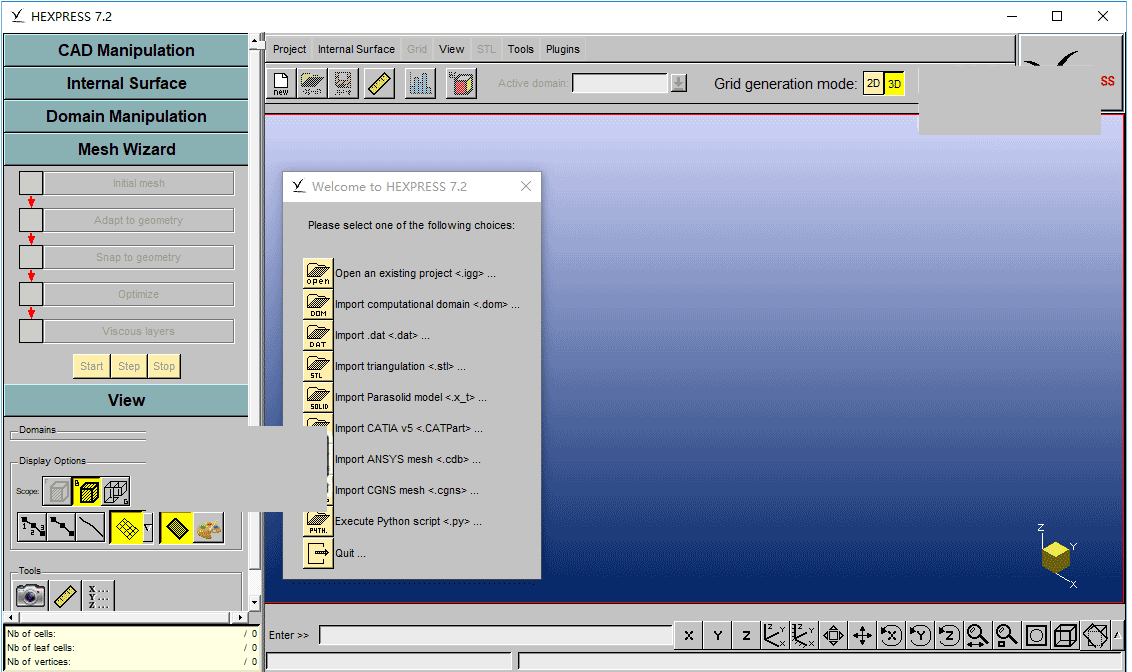Screen dimensions: 1132x672
Task: Click the camera snapshot tool
Action: pos(30,595)
